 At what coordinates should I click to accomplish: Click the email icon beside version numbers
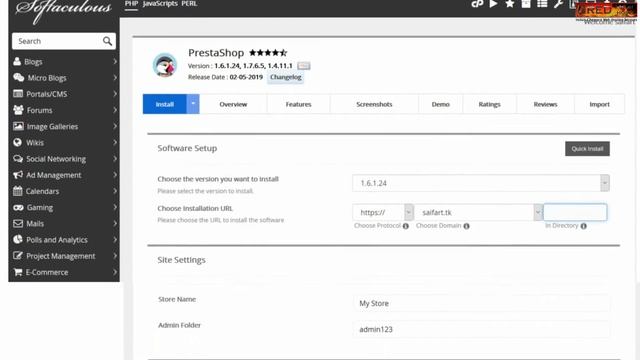303,66
